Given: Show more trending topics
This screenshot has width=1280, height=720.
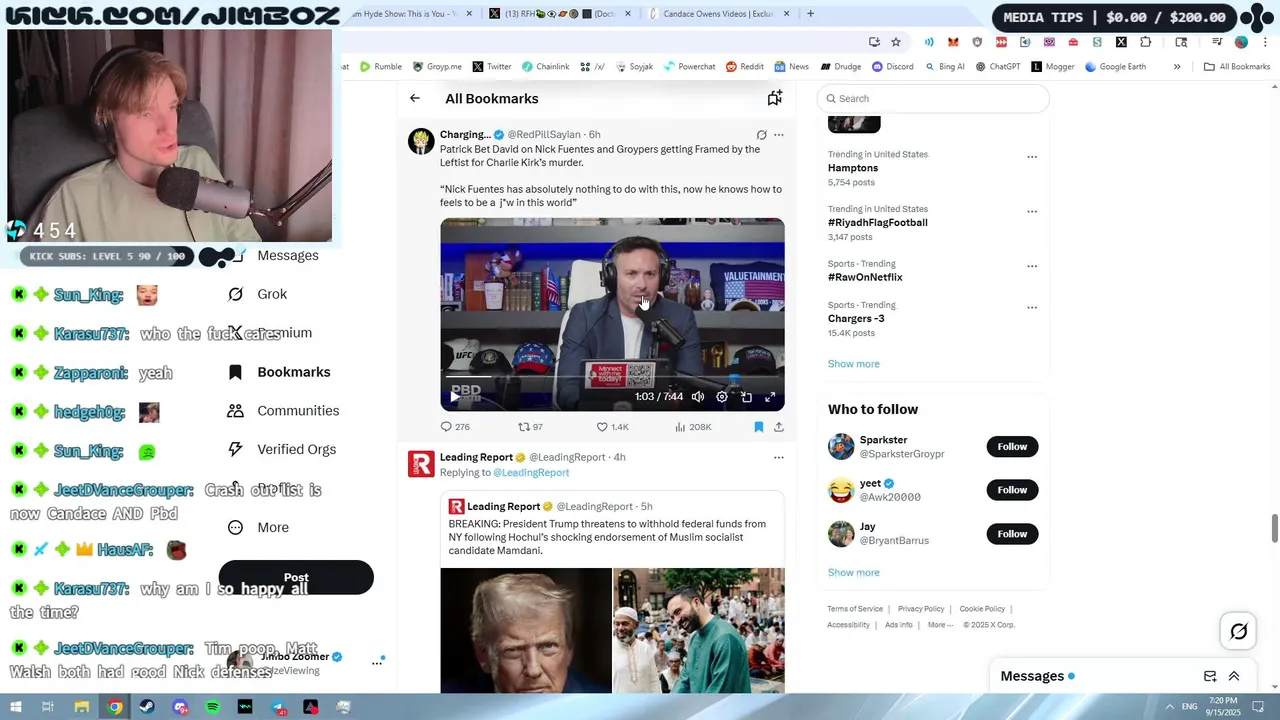Looking at the screenshot, I should click(854, 364).
